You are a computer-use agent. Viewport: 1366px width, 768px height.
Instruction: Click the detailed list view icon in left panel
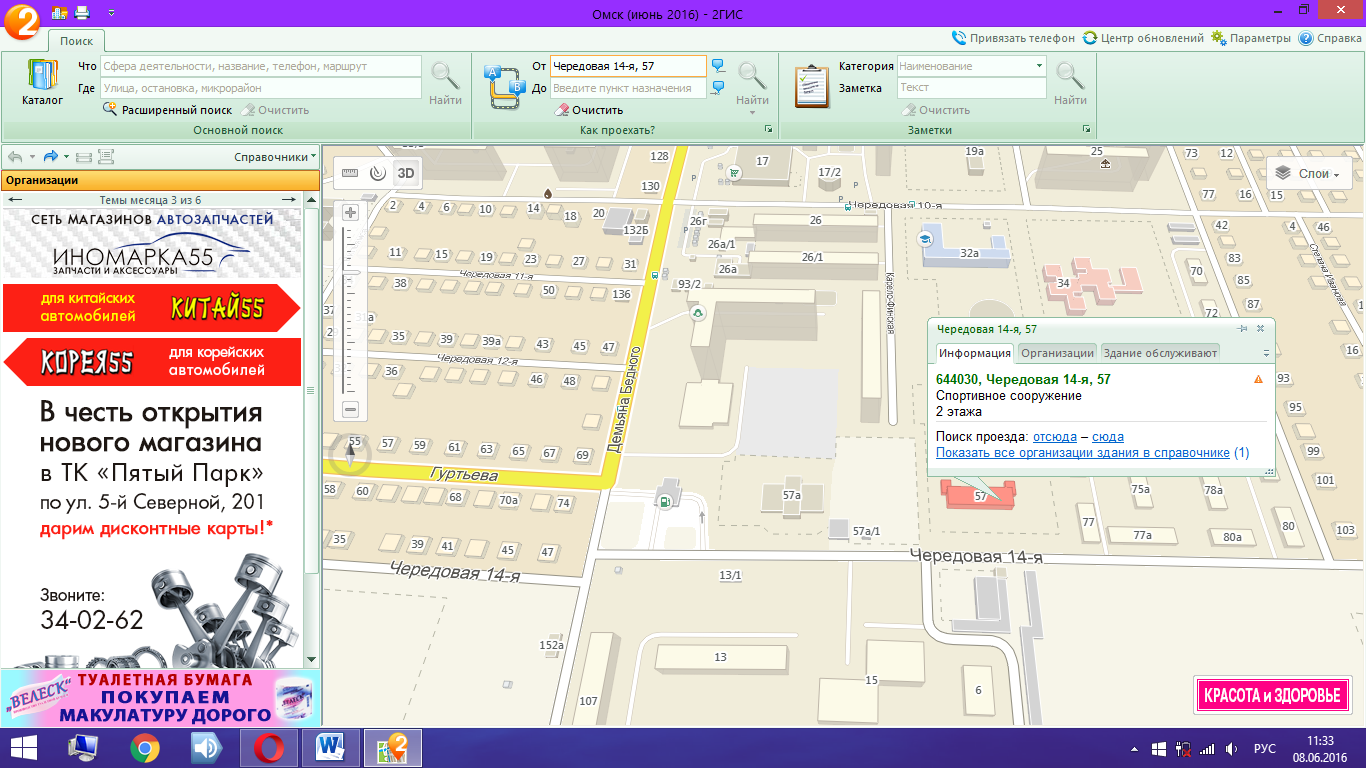pyautogui.click(x=106, y=157)
